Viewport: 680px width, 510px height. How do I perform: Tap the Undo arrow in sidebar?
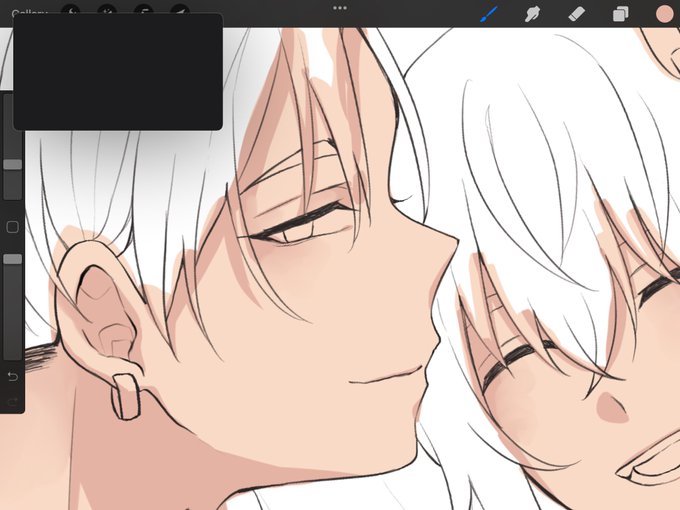(x=12, y=376)
